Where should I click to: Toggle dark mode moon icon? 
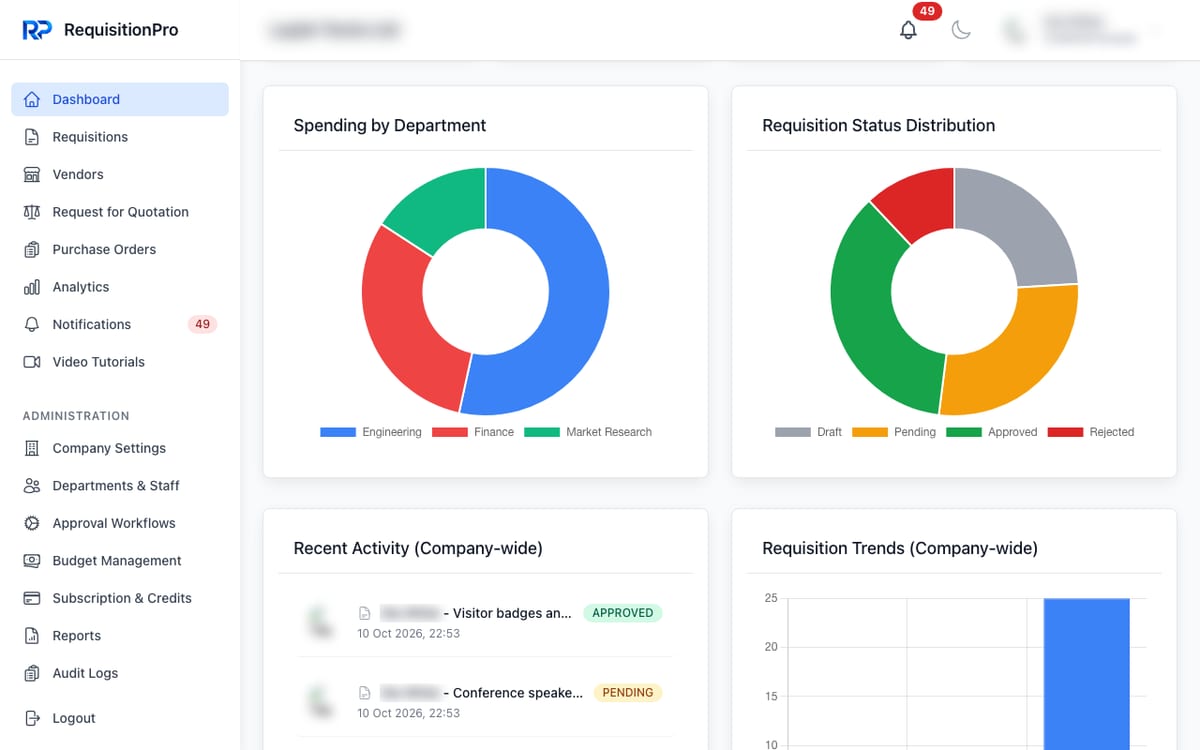pos(961,30)
